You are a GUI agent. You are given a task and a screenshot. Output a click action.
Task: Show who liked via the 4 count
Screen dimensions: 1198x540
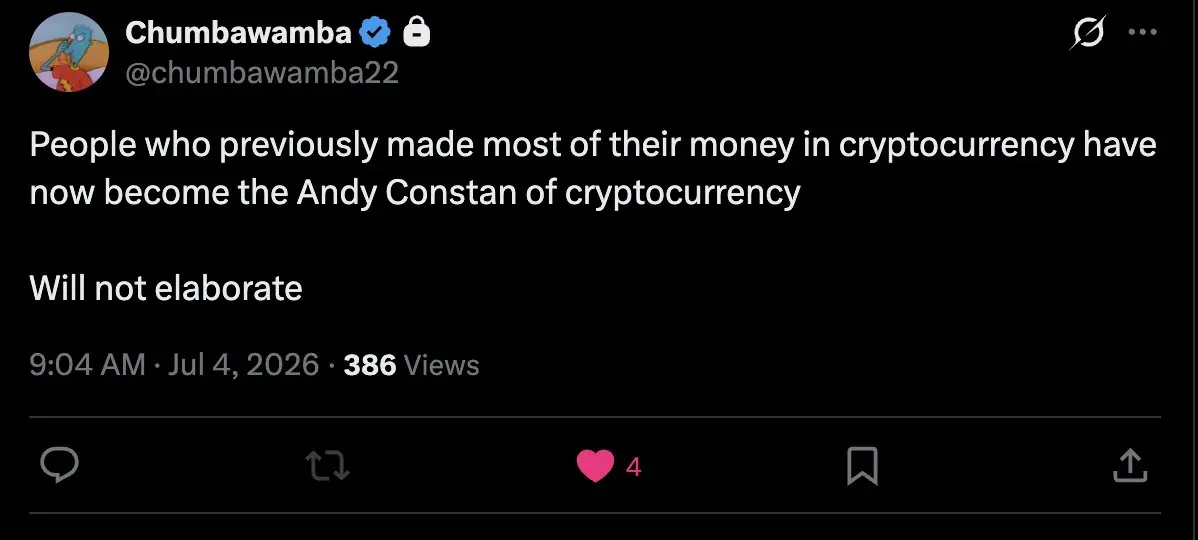click(633, 467)
